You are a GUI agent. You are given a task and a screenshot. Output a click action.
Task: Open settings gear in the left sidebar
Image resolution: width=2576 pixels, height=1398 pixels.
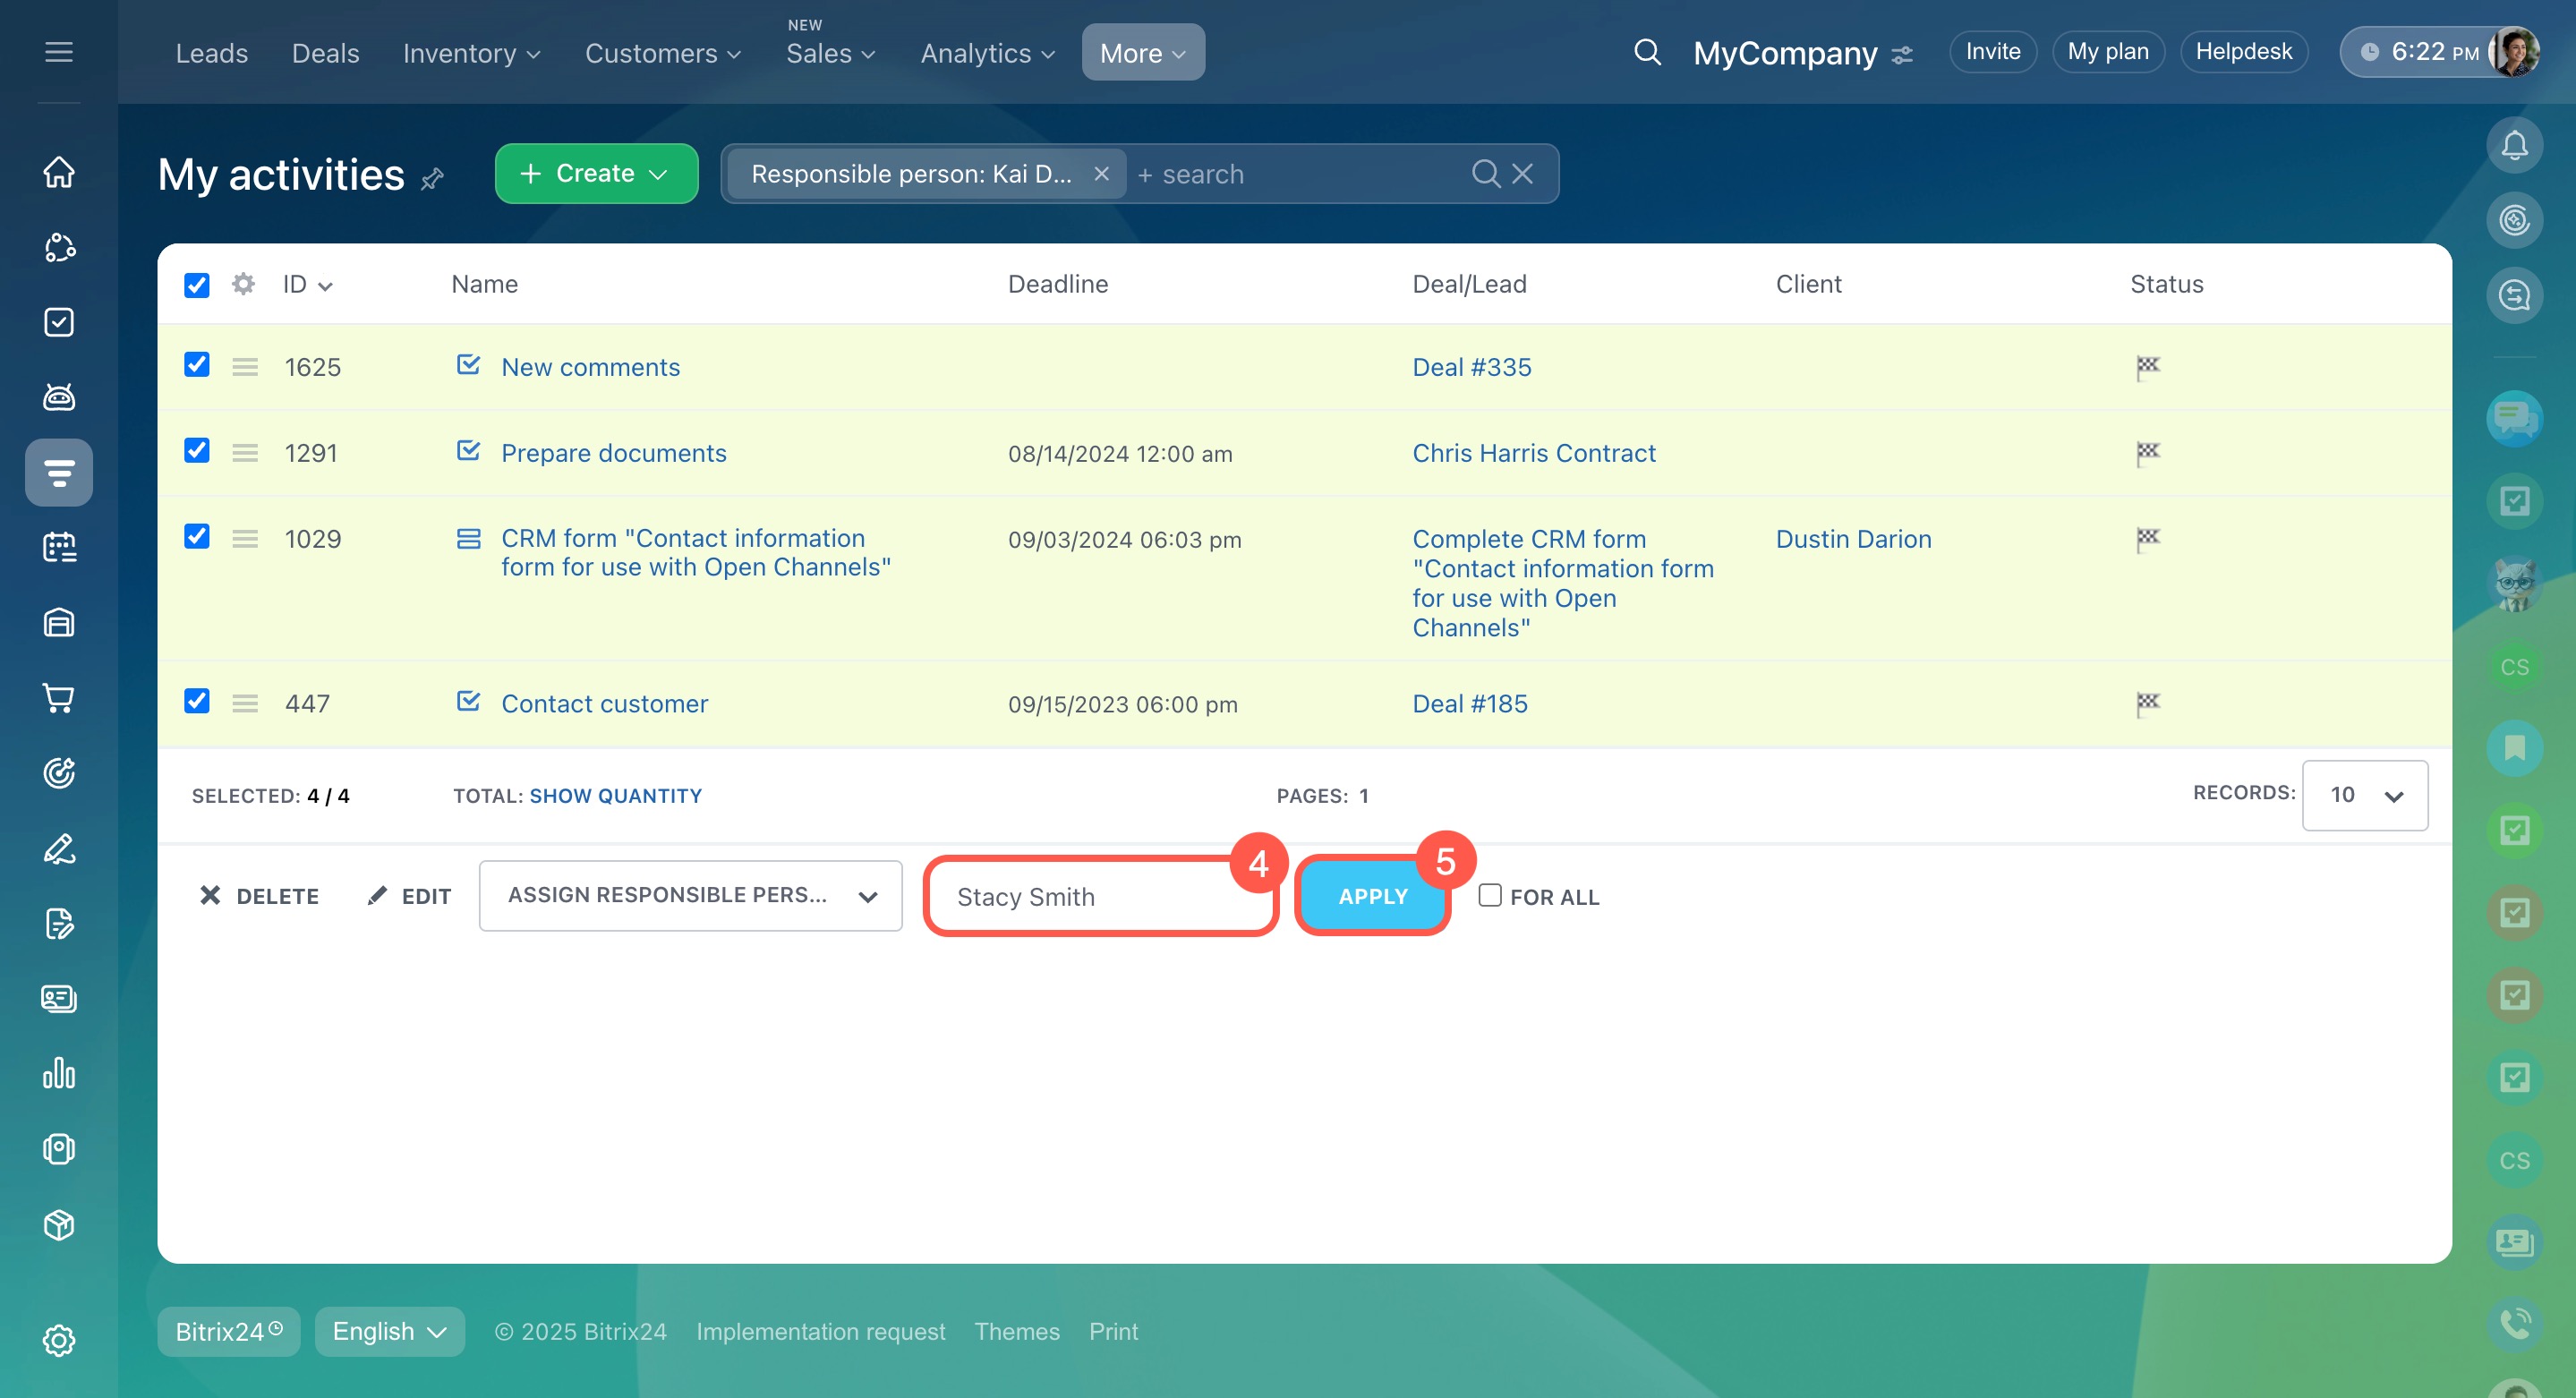(59, 1340)
